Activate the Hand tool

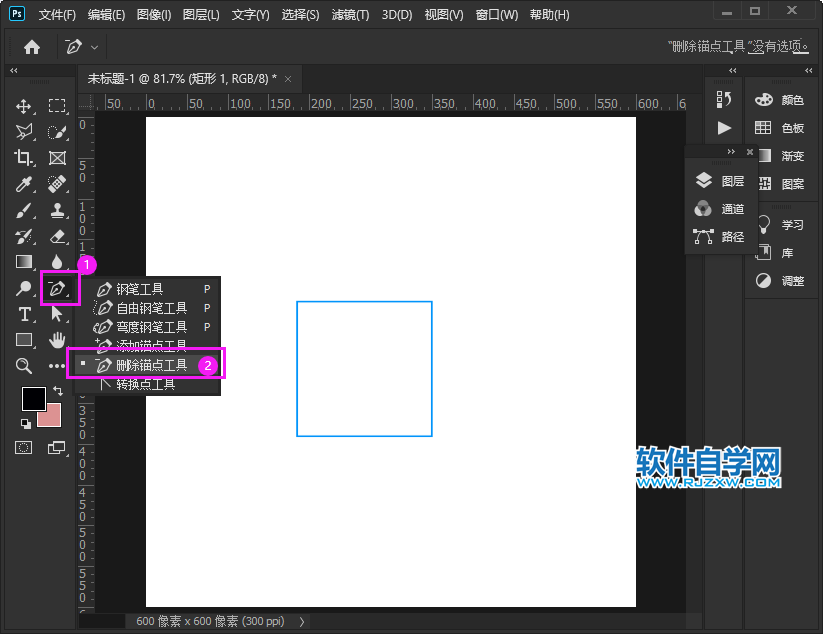coord(57,340)
